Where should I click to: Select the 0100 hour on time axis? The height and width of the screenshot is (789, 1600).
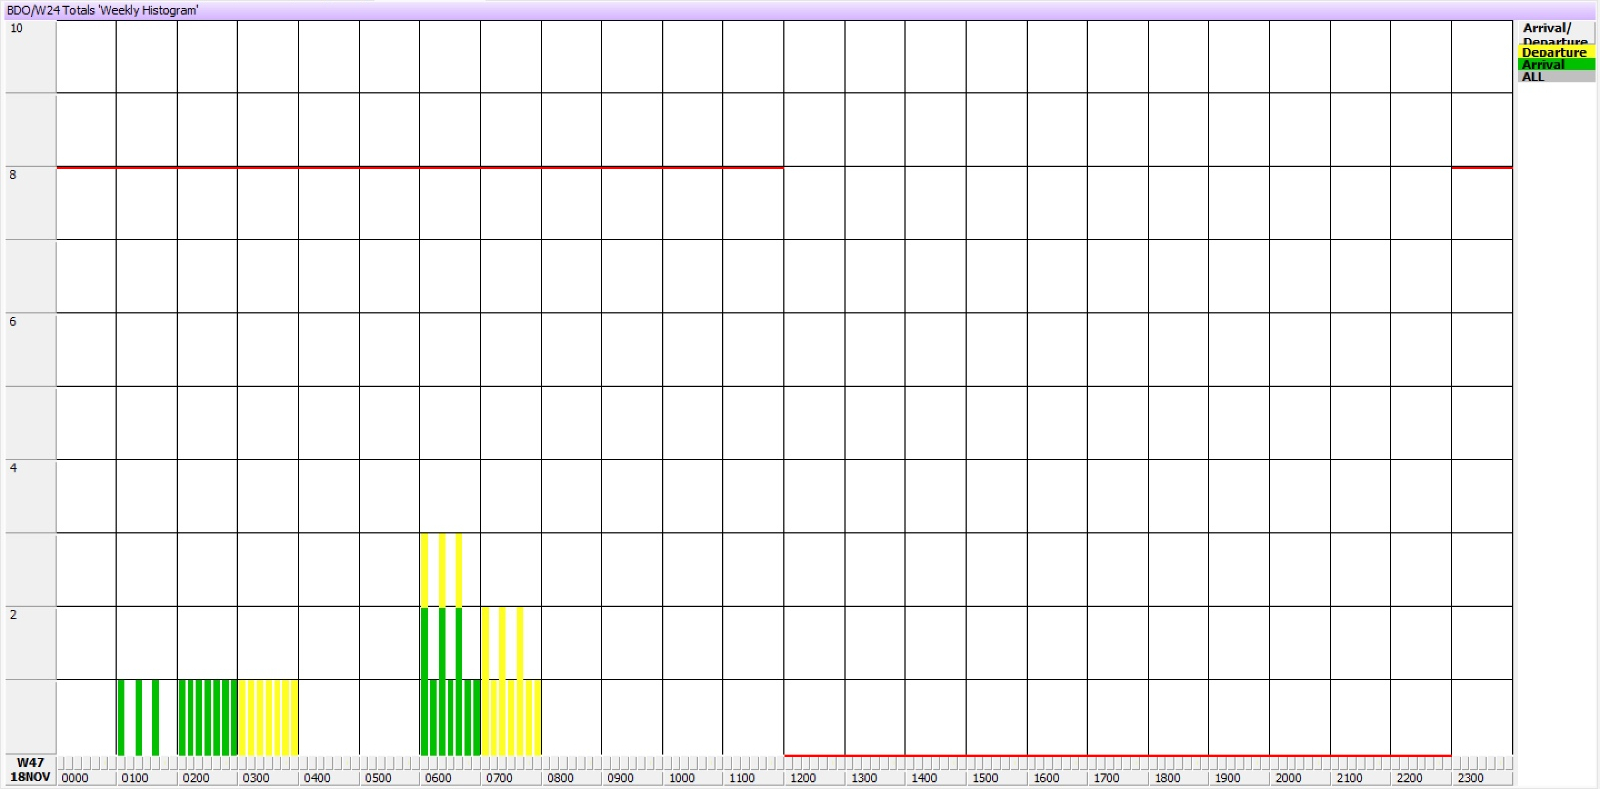(135, 778)
